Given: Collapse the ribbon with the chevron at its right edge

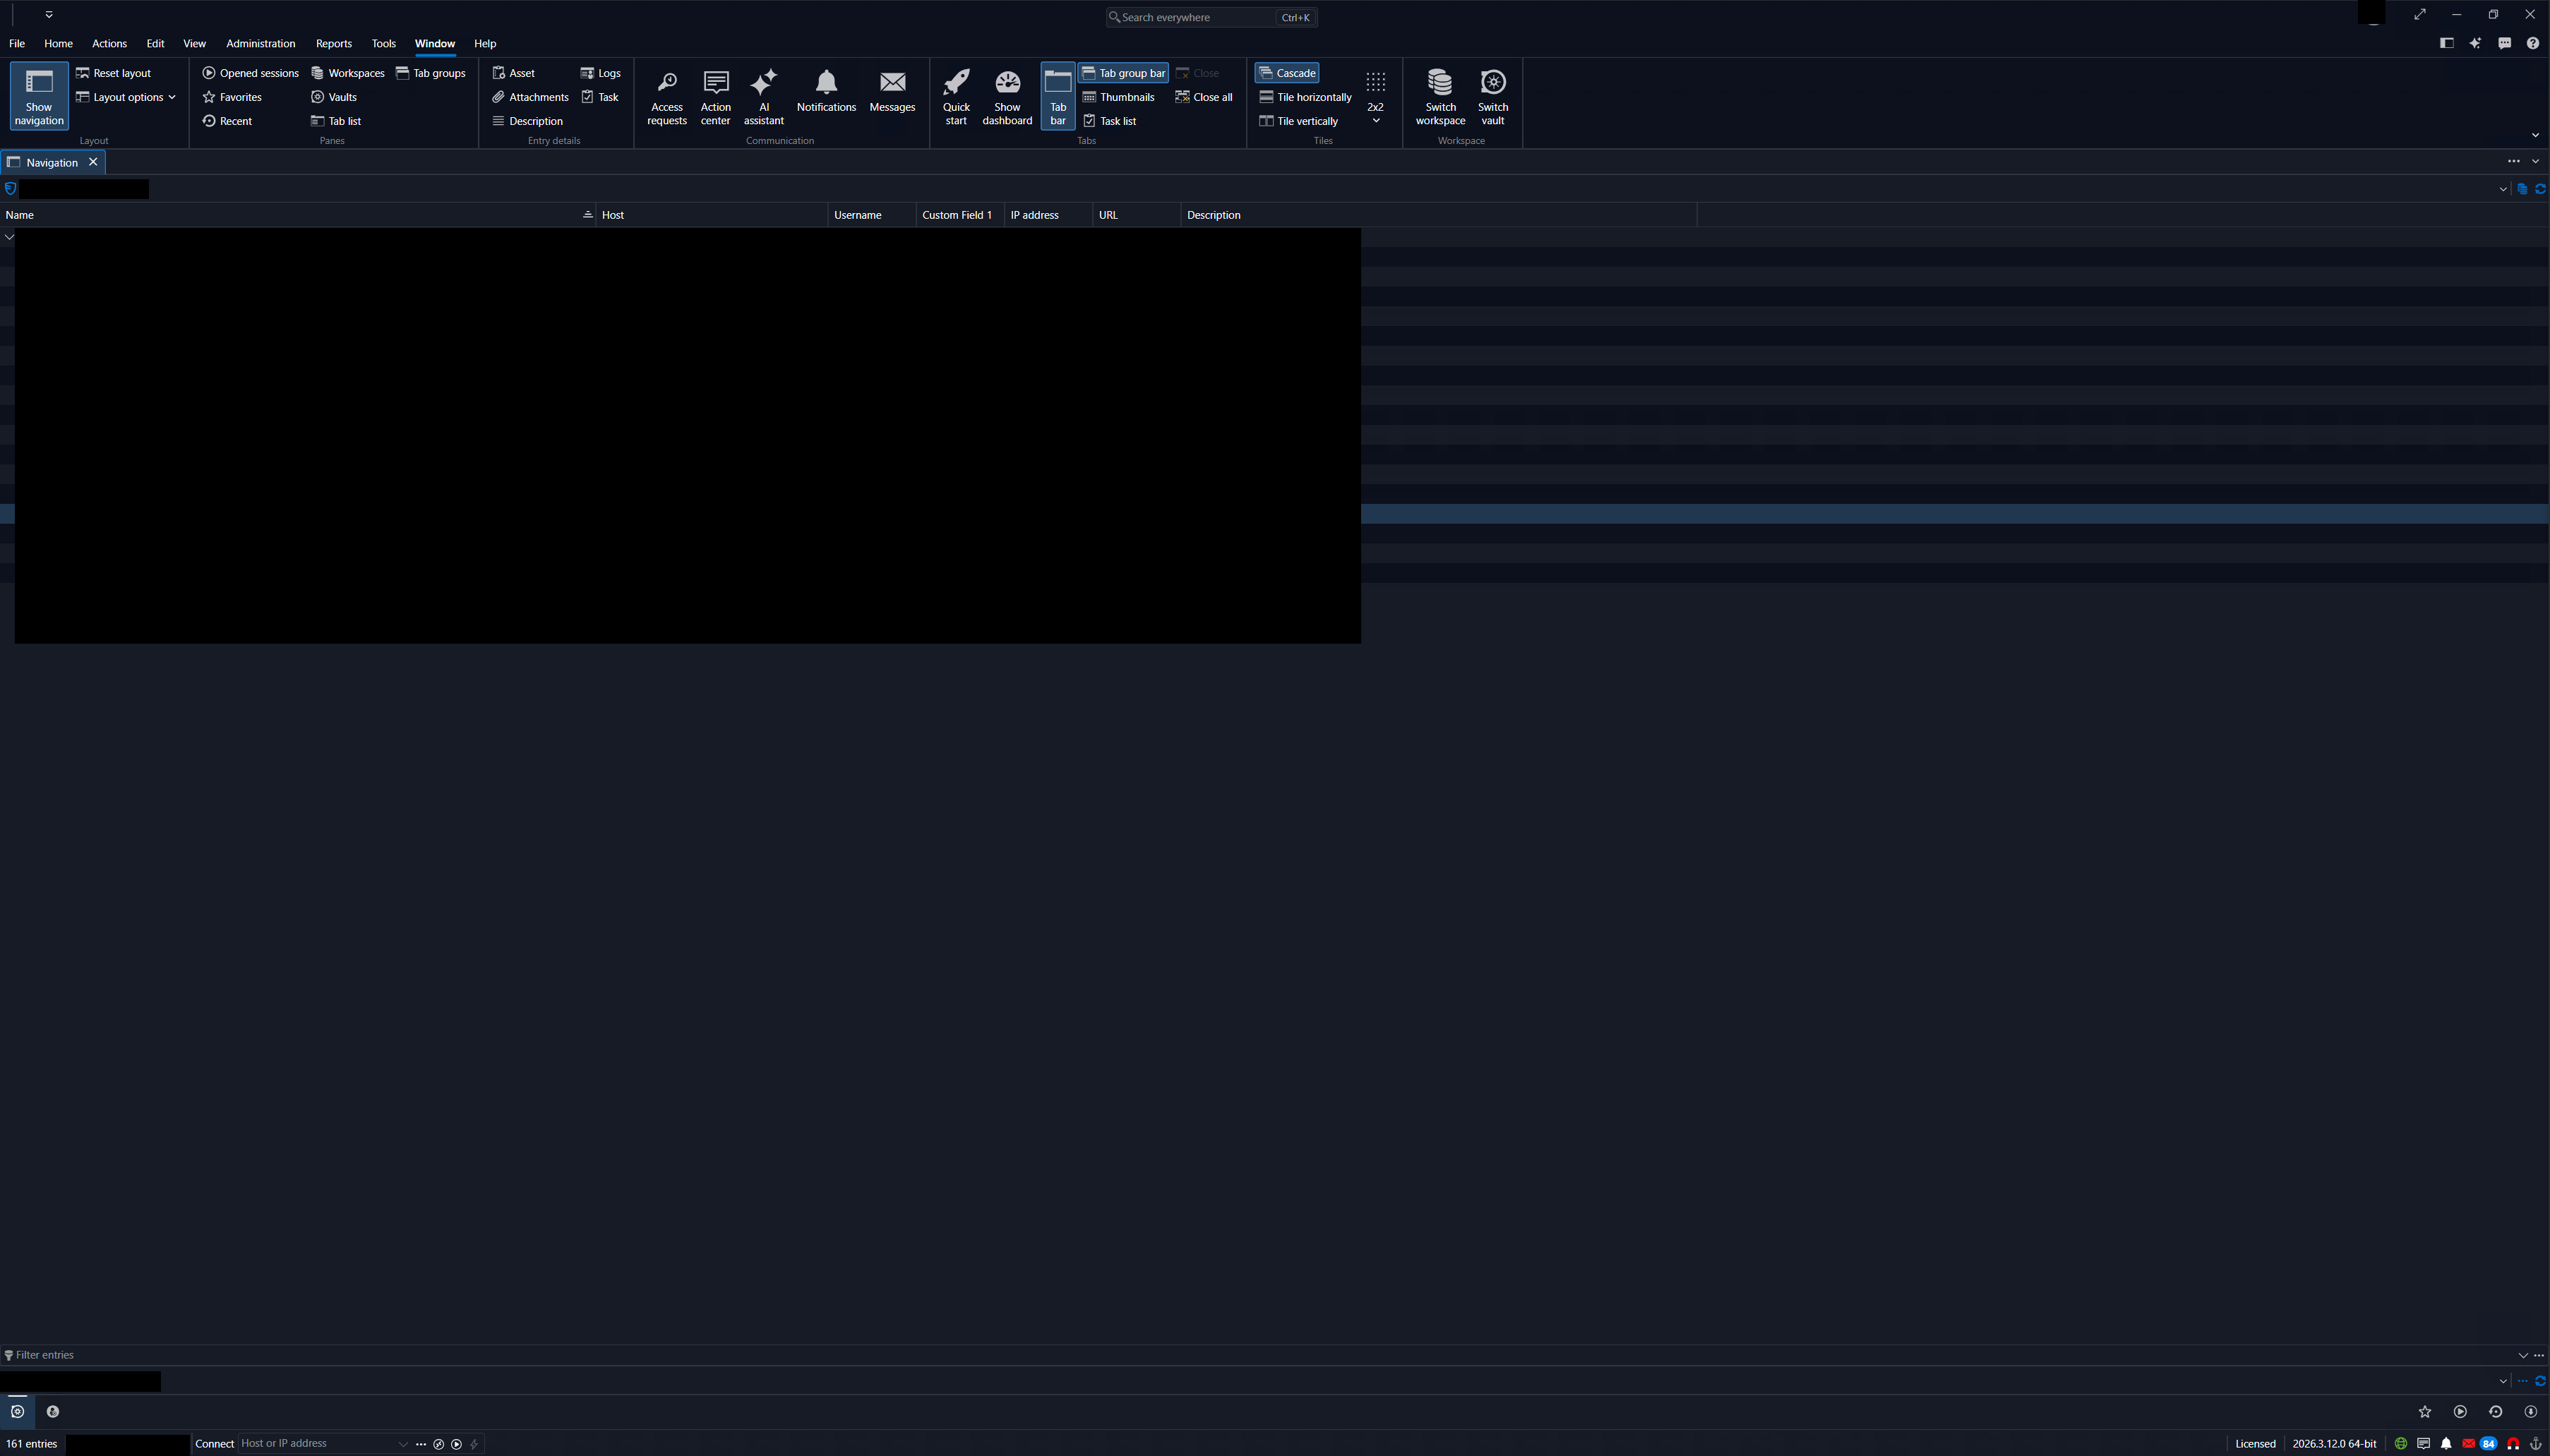Looking at the screenshot, I should tap(2535, 135).
